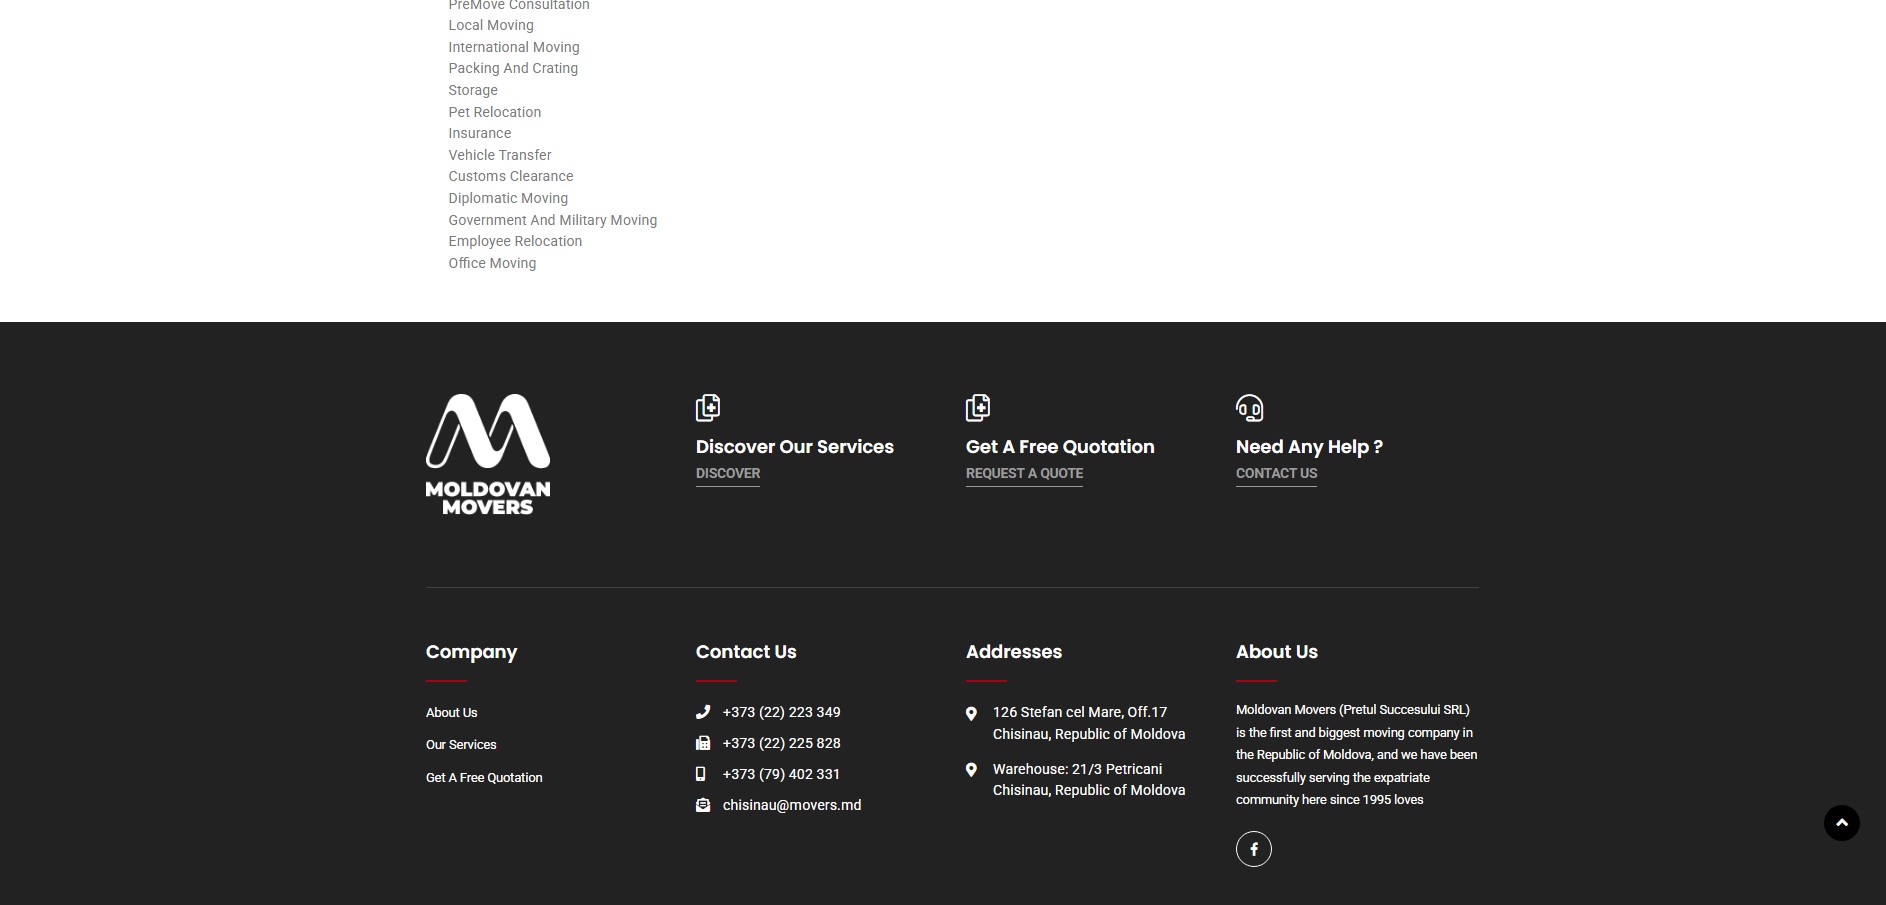The width and height of the screenshot is (1886, 905).
Task: Click the phone handset icon beside +373 (22) 223 349
Action: tap(703, 712)
